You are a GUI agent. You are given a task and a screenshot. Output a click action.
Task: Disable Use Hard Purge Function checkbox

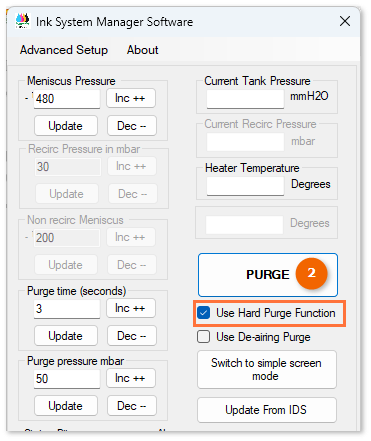click(x=203, y=313)
